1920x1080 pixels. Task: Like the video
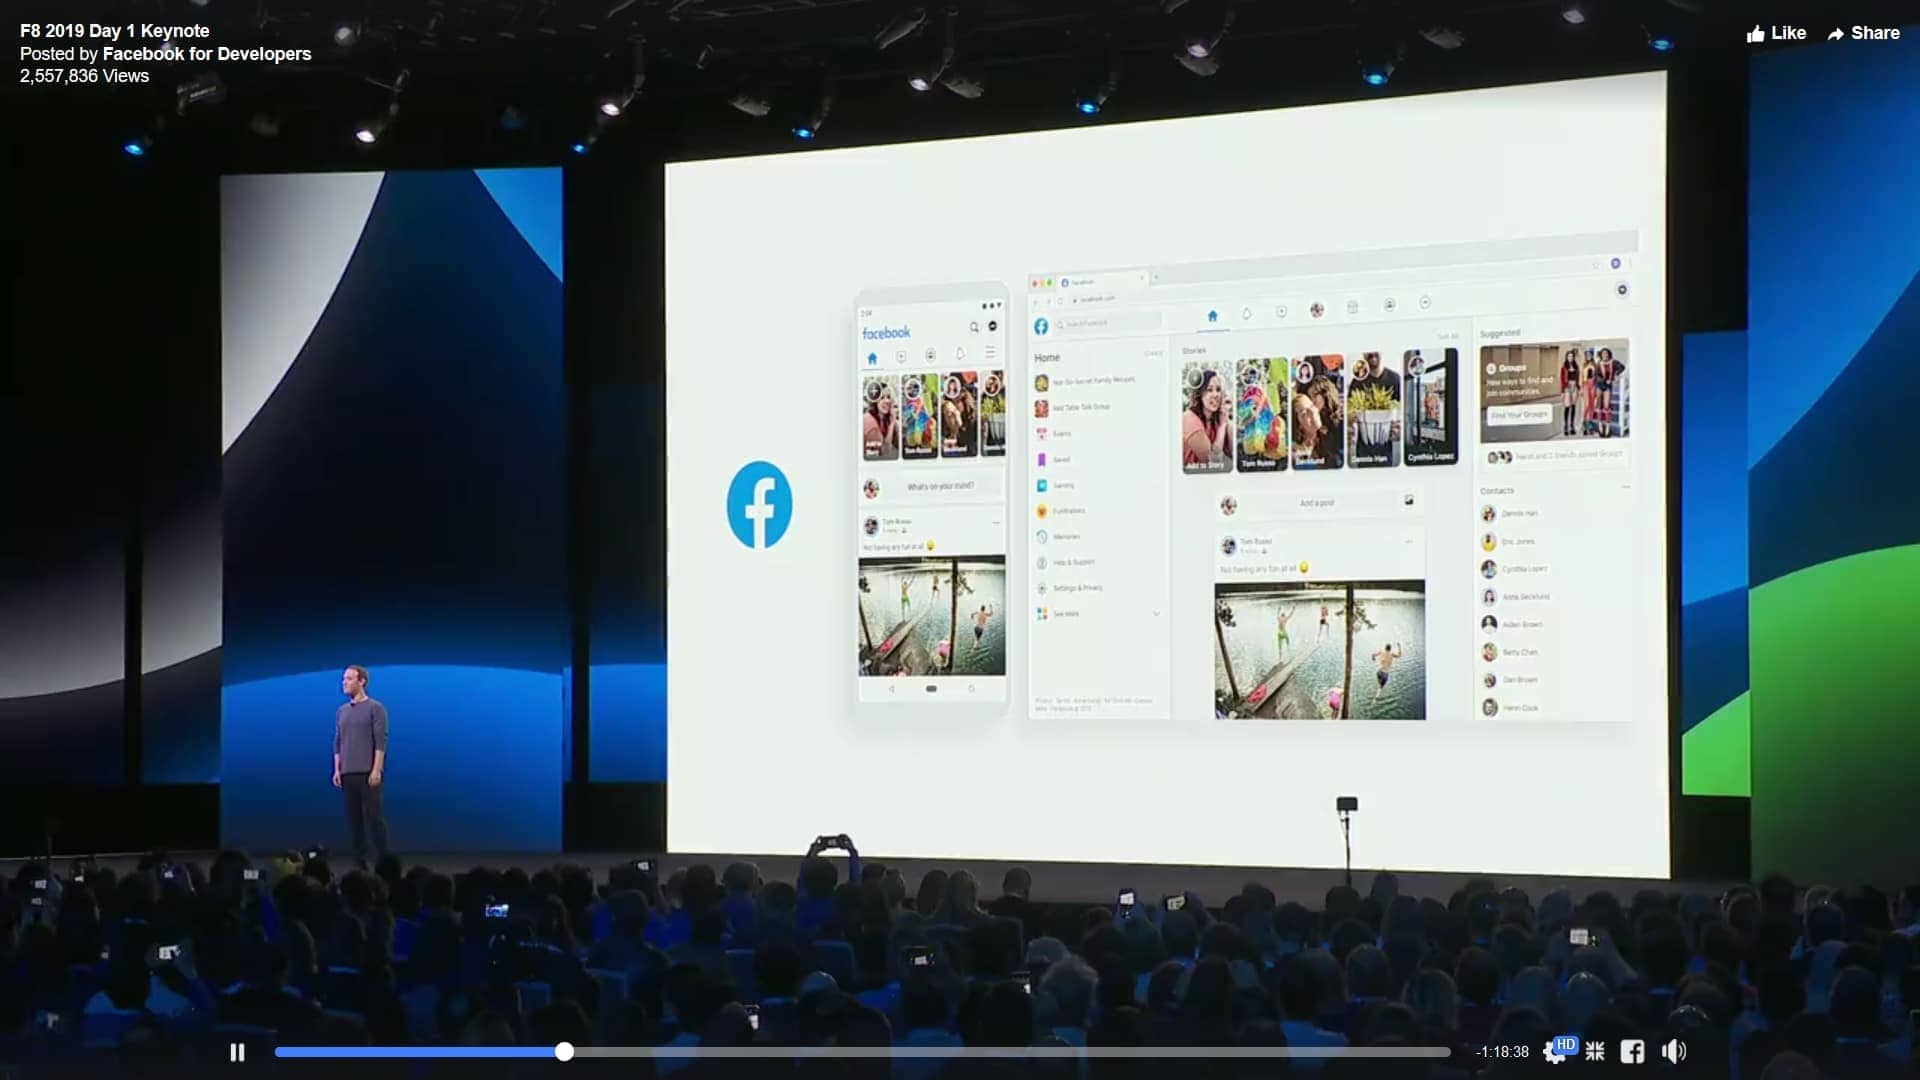coord(1776,33)
